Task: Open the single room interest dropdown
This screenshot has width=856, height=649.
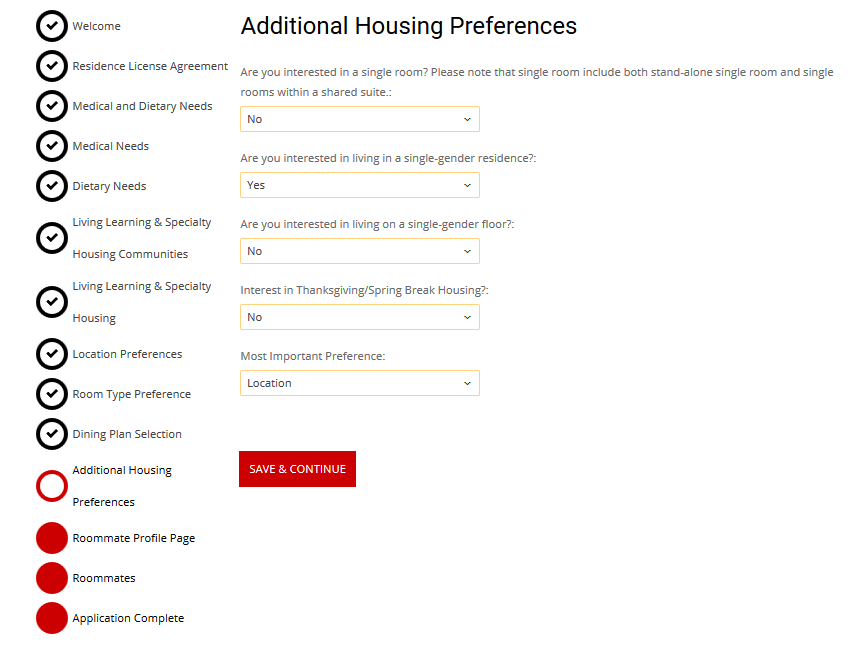Action: tap(360, 119)
